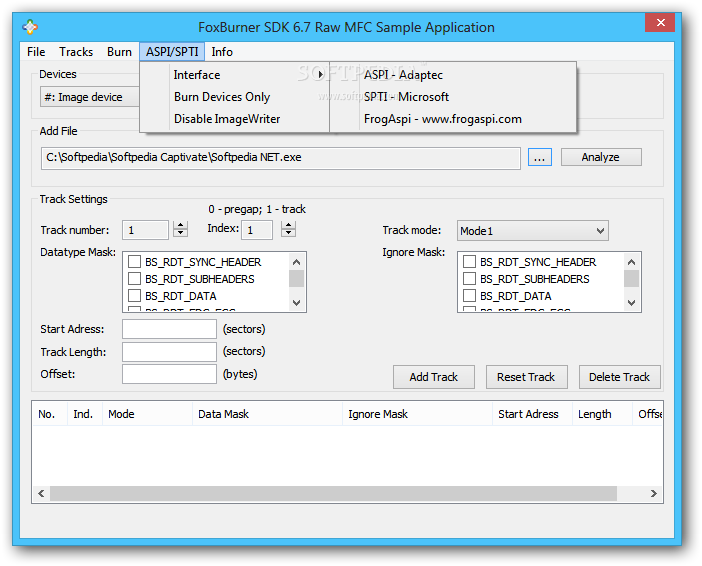Click the Reset Track button

pos(526,377)
